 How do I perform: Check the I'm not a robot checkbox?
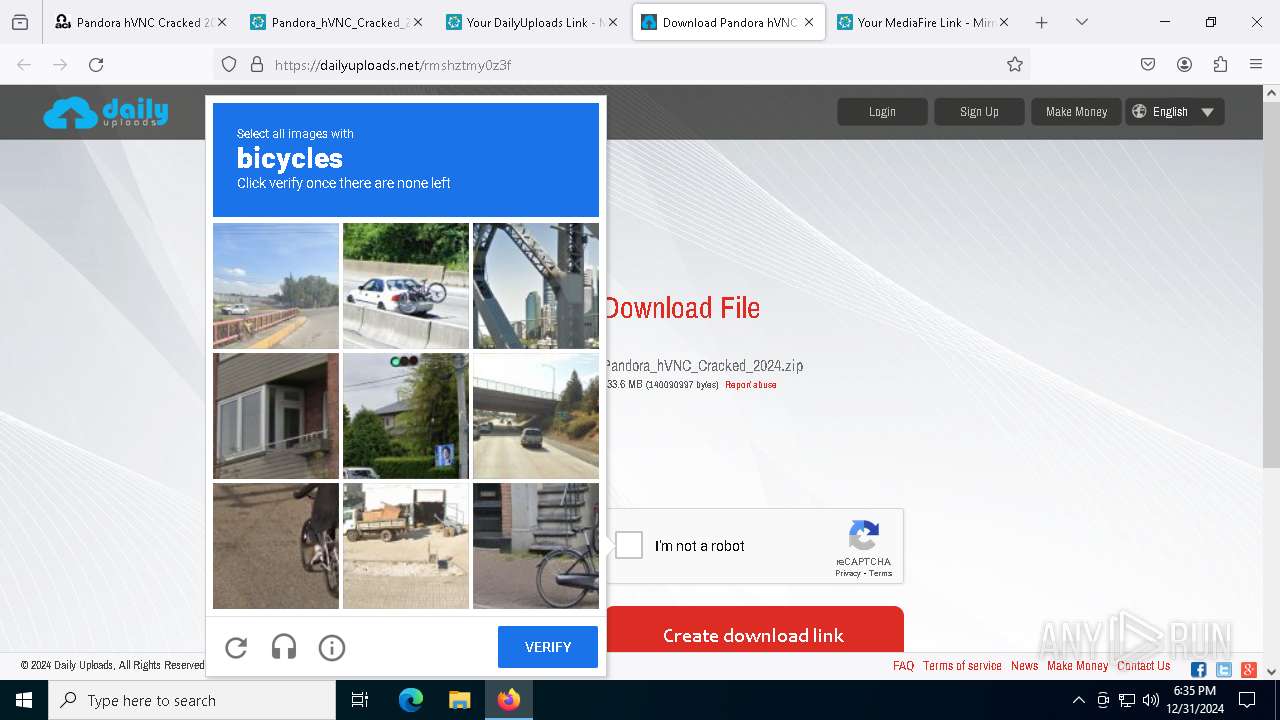click(x=629, y=545)
